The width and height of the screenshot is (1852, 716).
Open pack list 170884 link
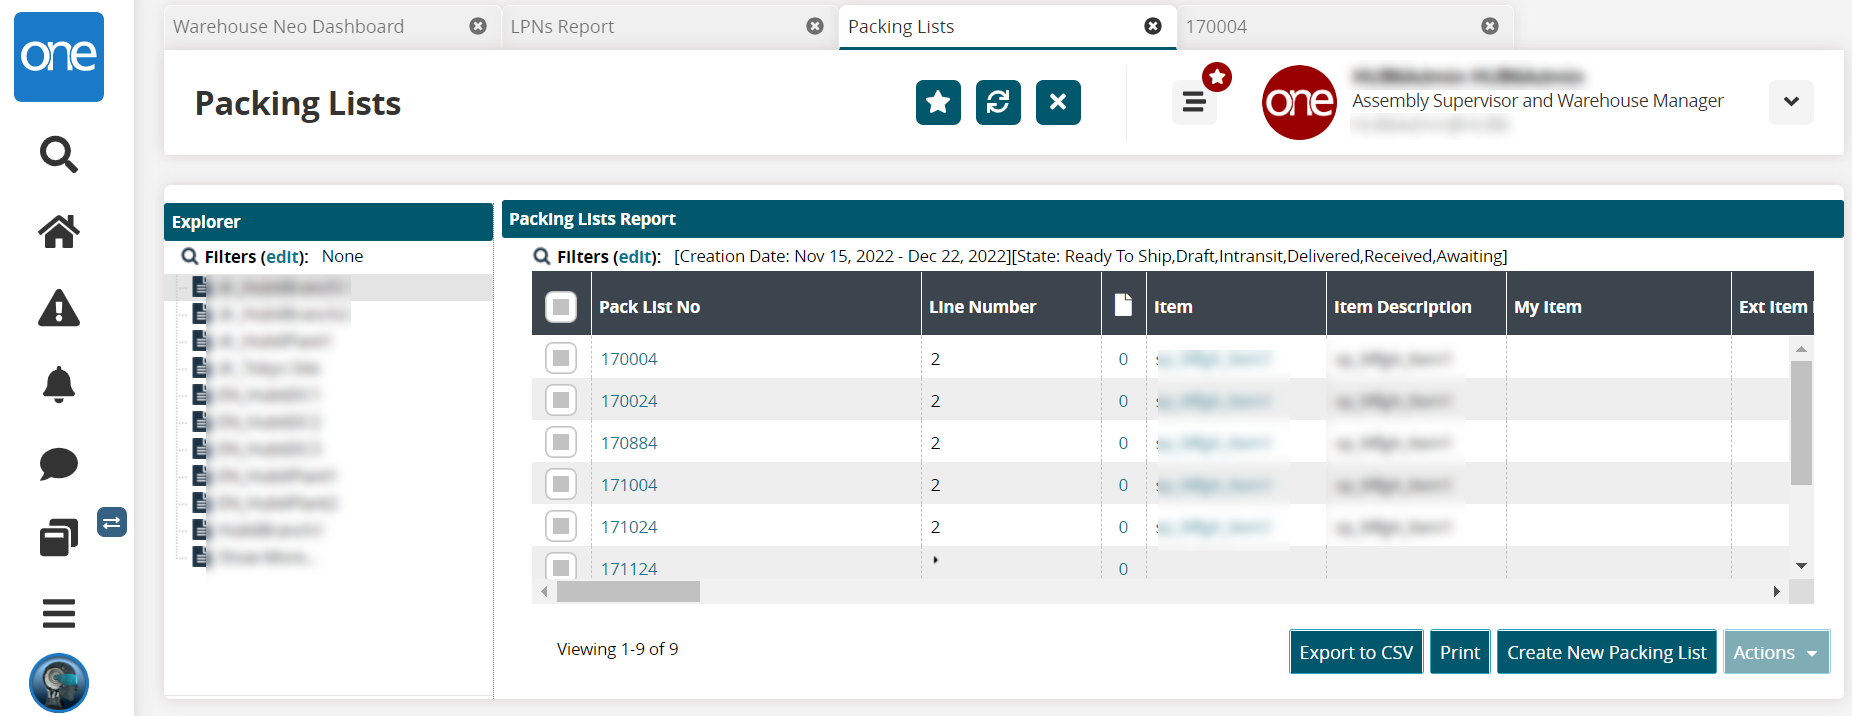pos(629,443)
